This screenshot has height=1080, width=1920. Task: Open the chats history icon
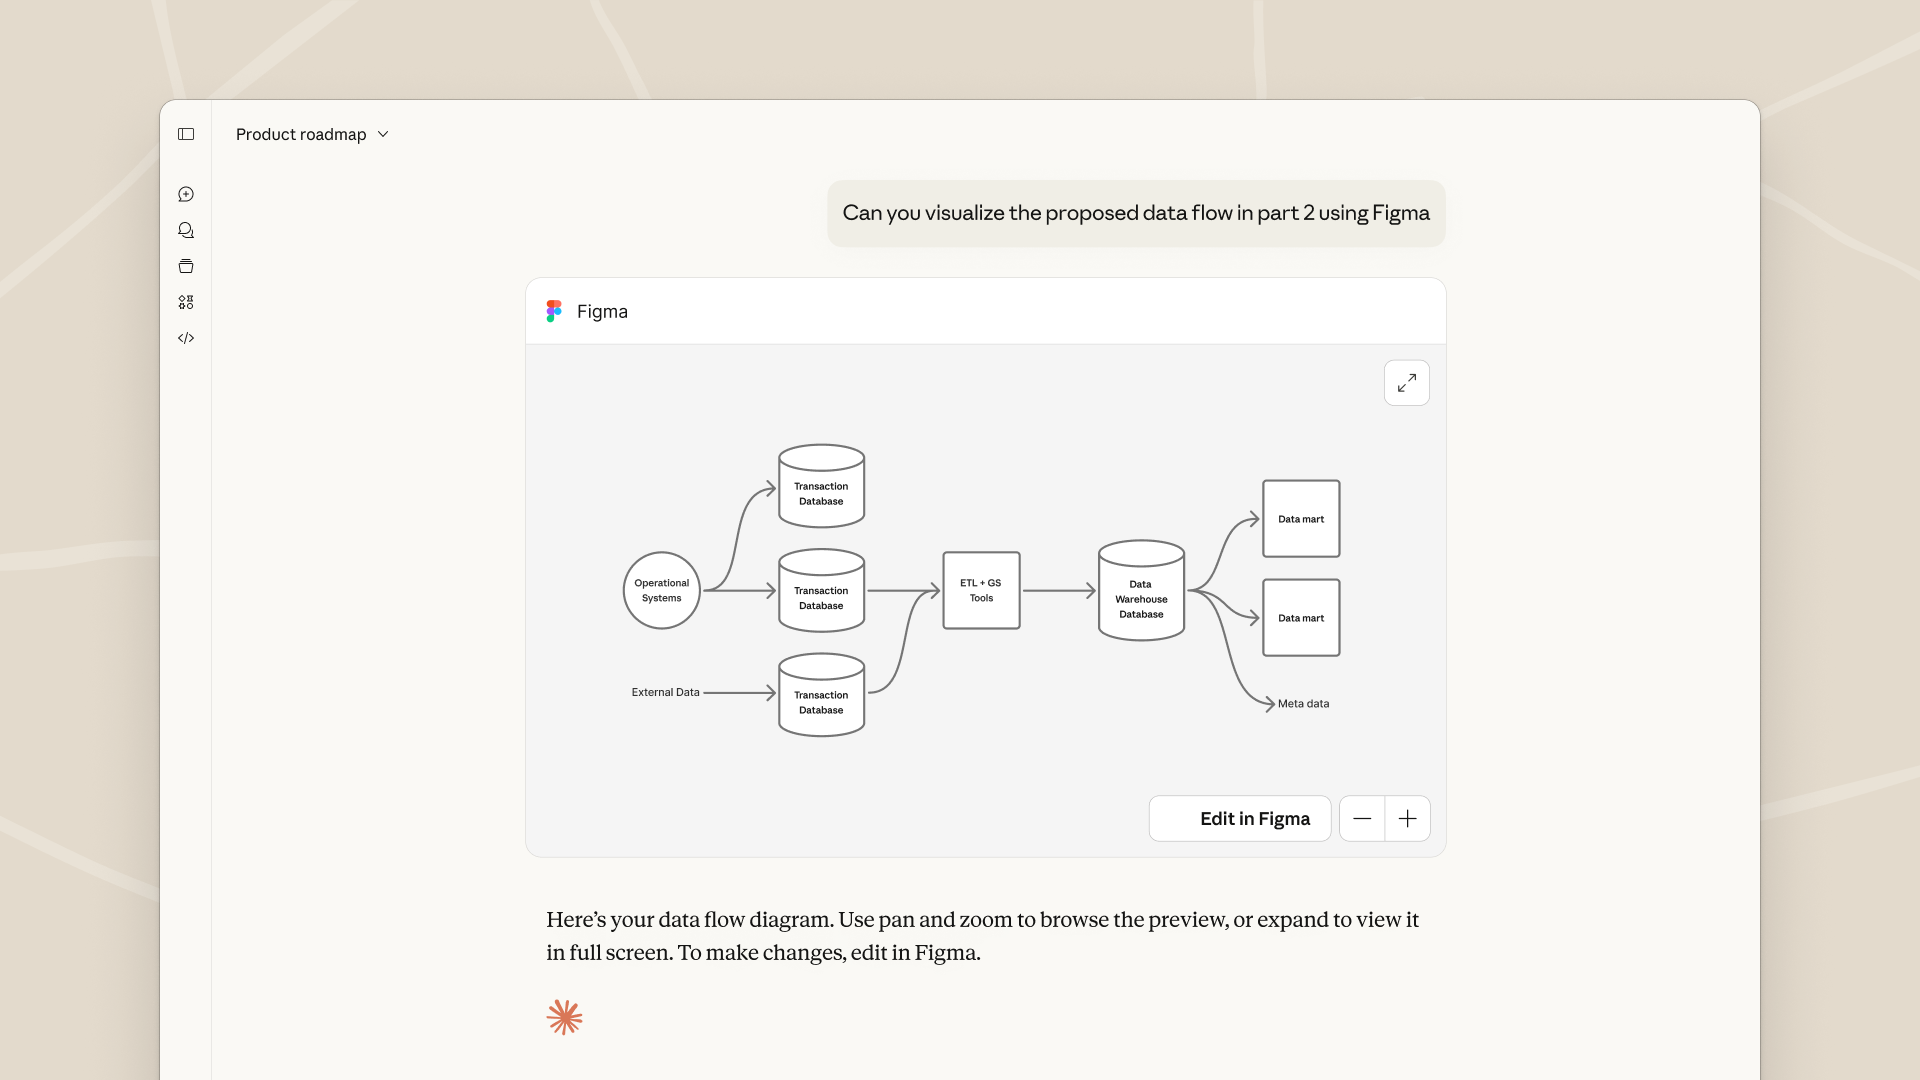[186, 230]
